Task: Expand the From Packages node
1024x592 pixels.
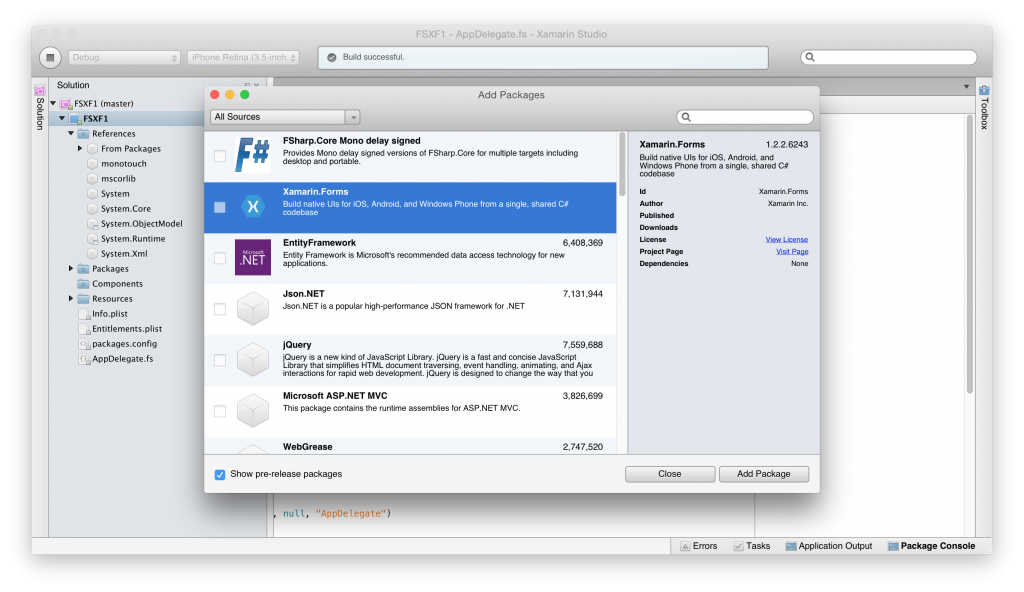Action: [x=80, y=148]
